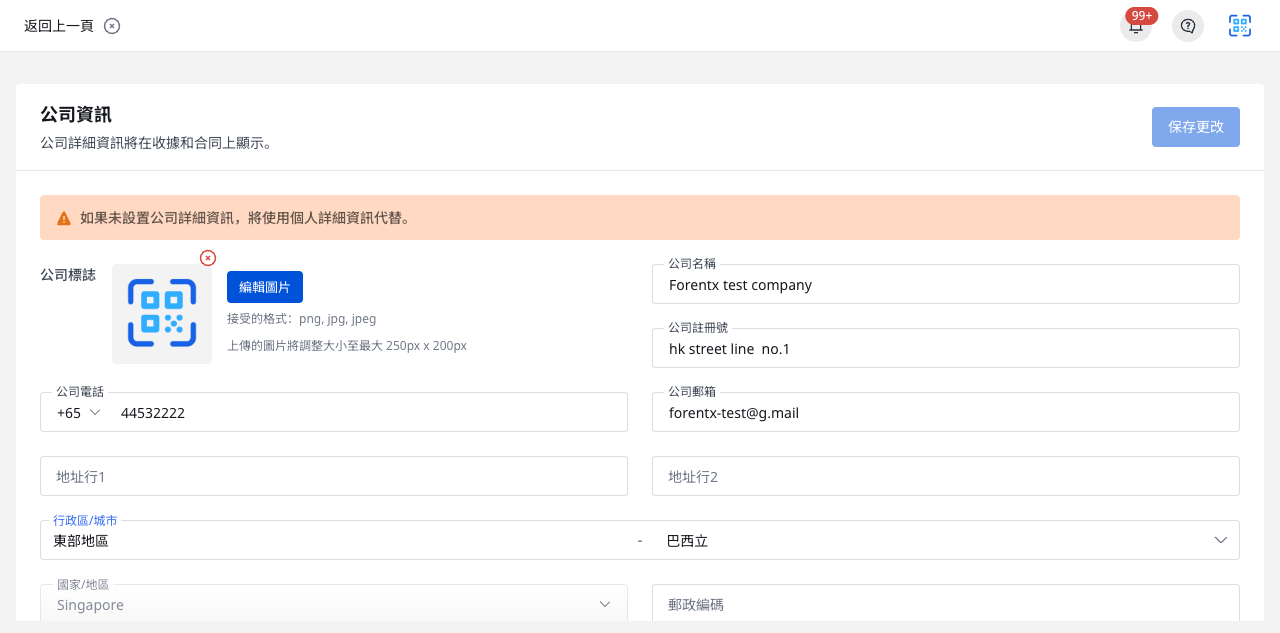Click the orange warning triangle icon
Screen dimensions: 1280x633
(64, 218)
